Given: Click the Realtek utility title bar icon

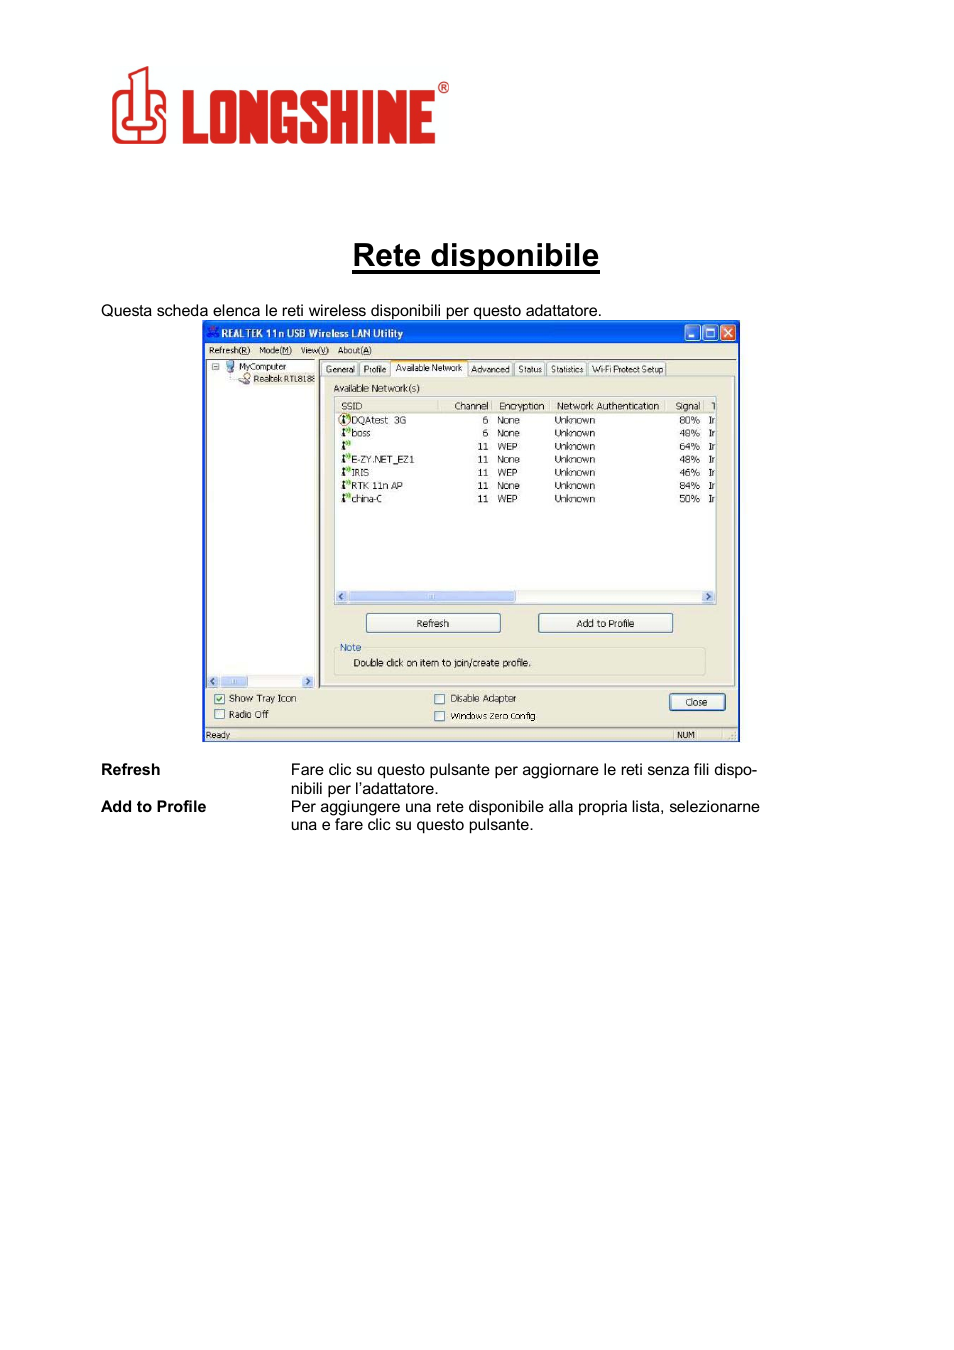Looking at the screenshot, I should pos(212,333).
